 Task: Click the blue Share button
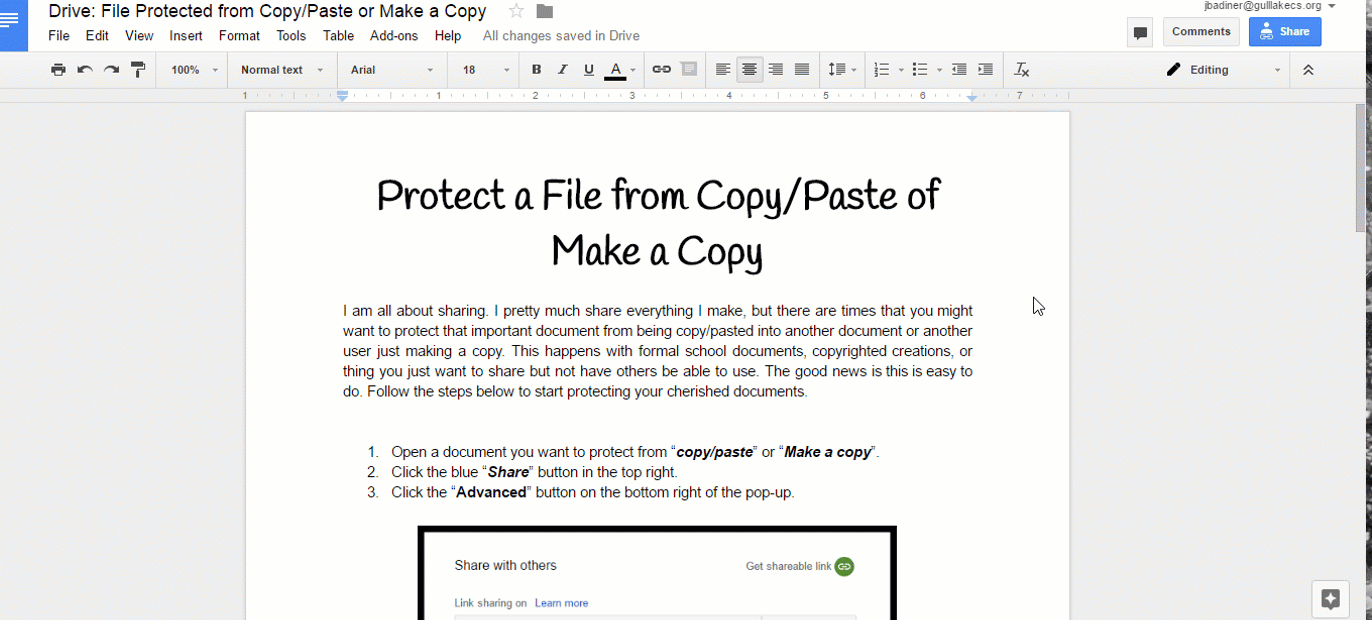pos(1284,32)
